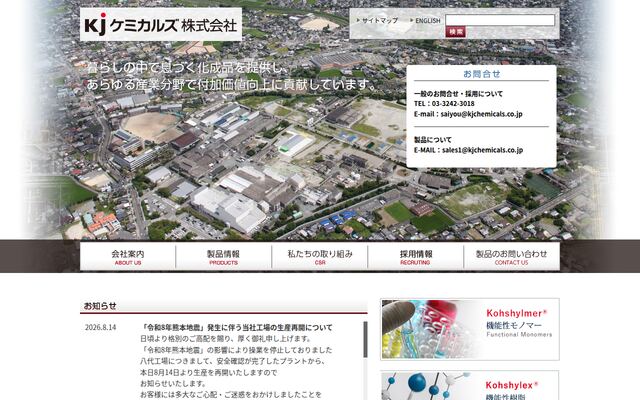The image size is (640, 400).
Task: Open the Kohshylmer functional monomers banner
Action: [x=470, y=329]
